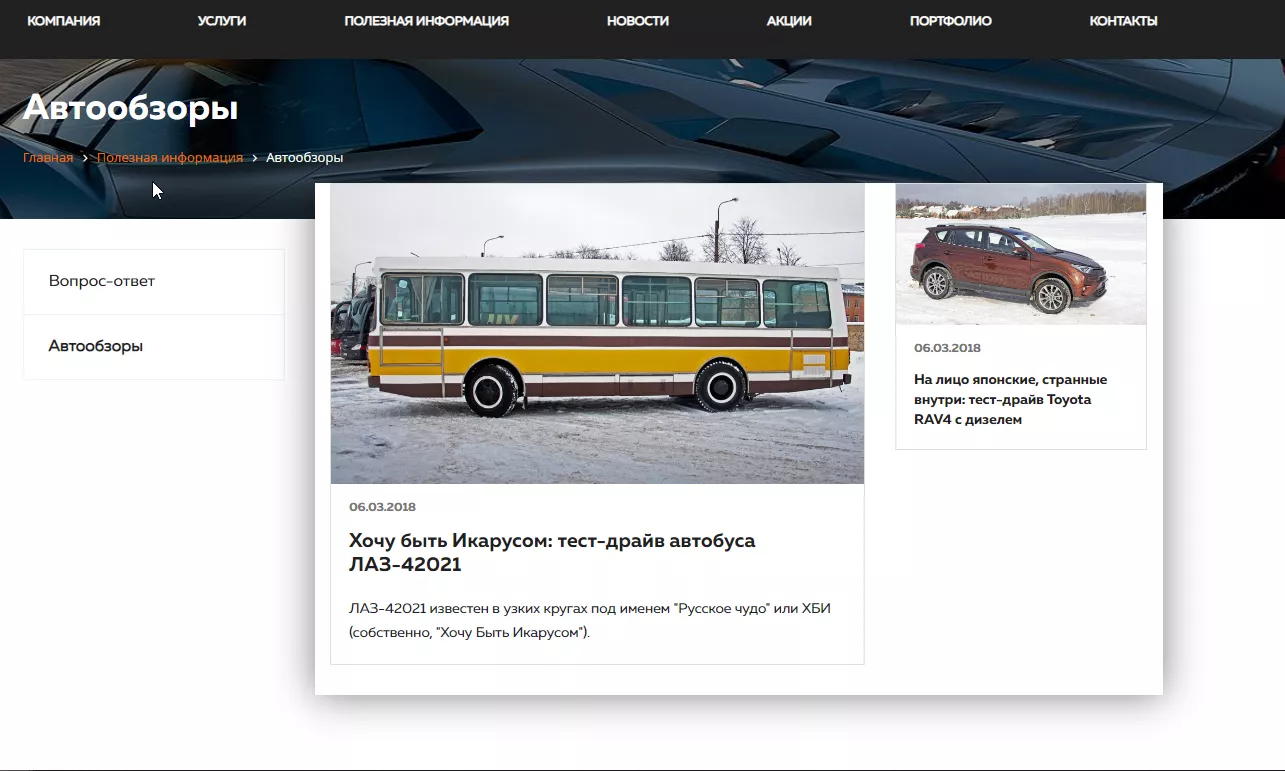Click the 'ЛАЗ-42021 известен в узких кругах' description
This screenshot has height=771, width=1285.
coord(590,620)
